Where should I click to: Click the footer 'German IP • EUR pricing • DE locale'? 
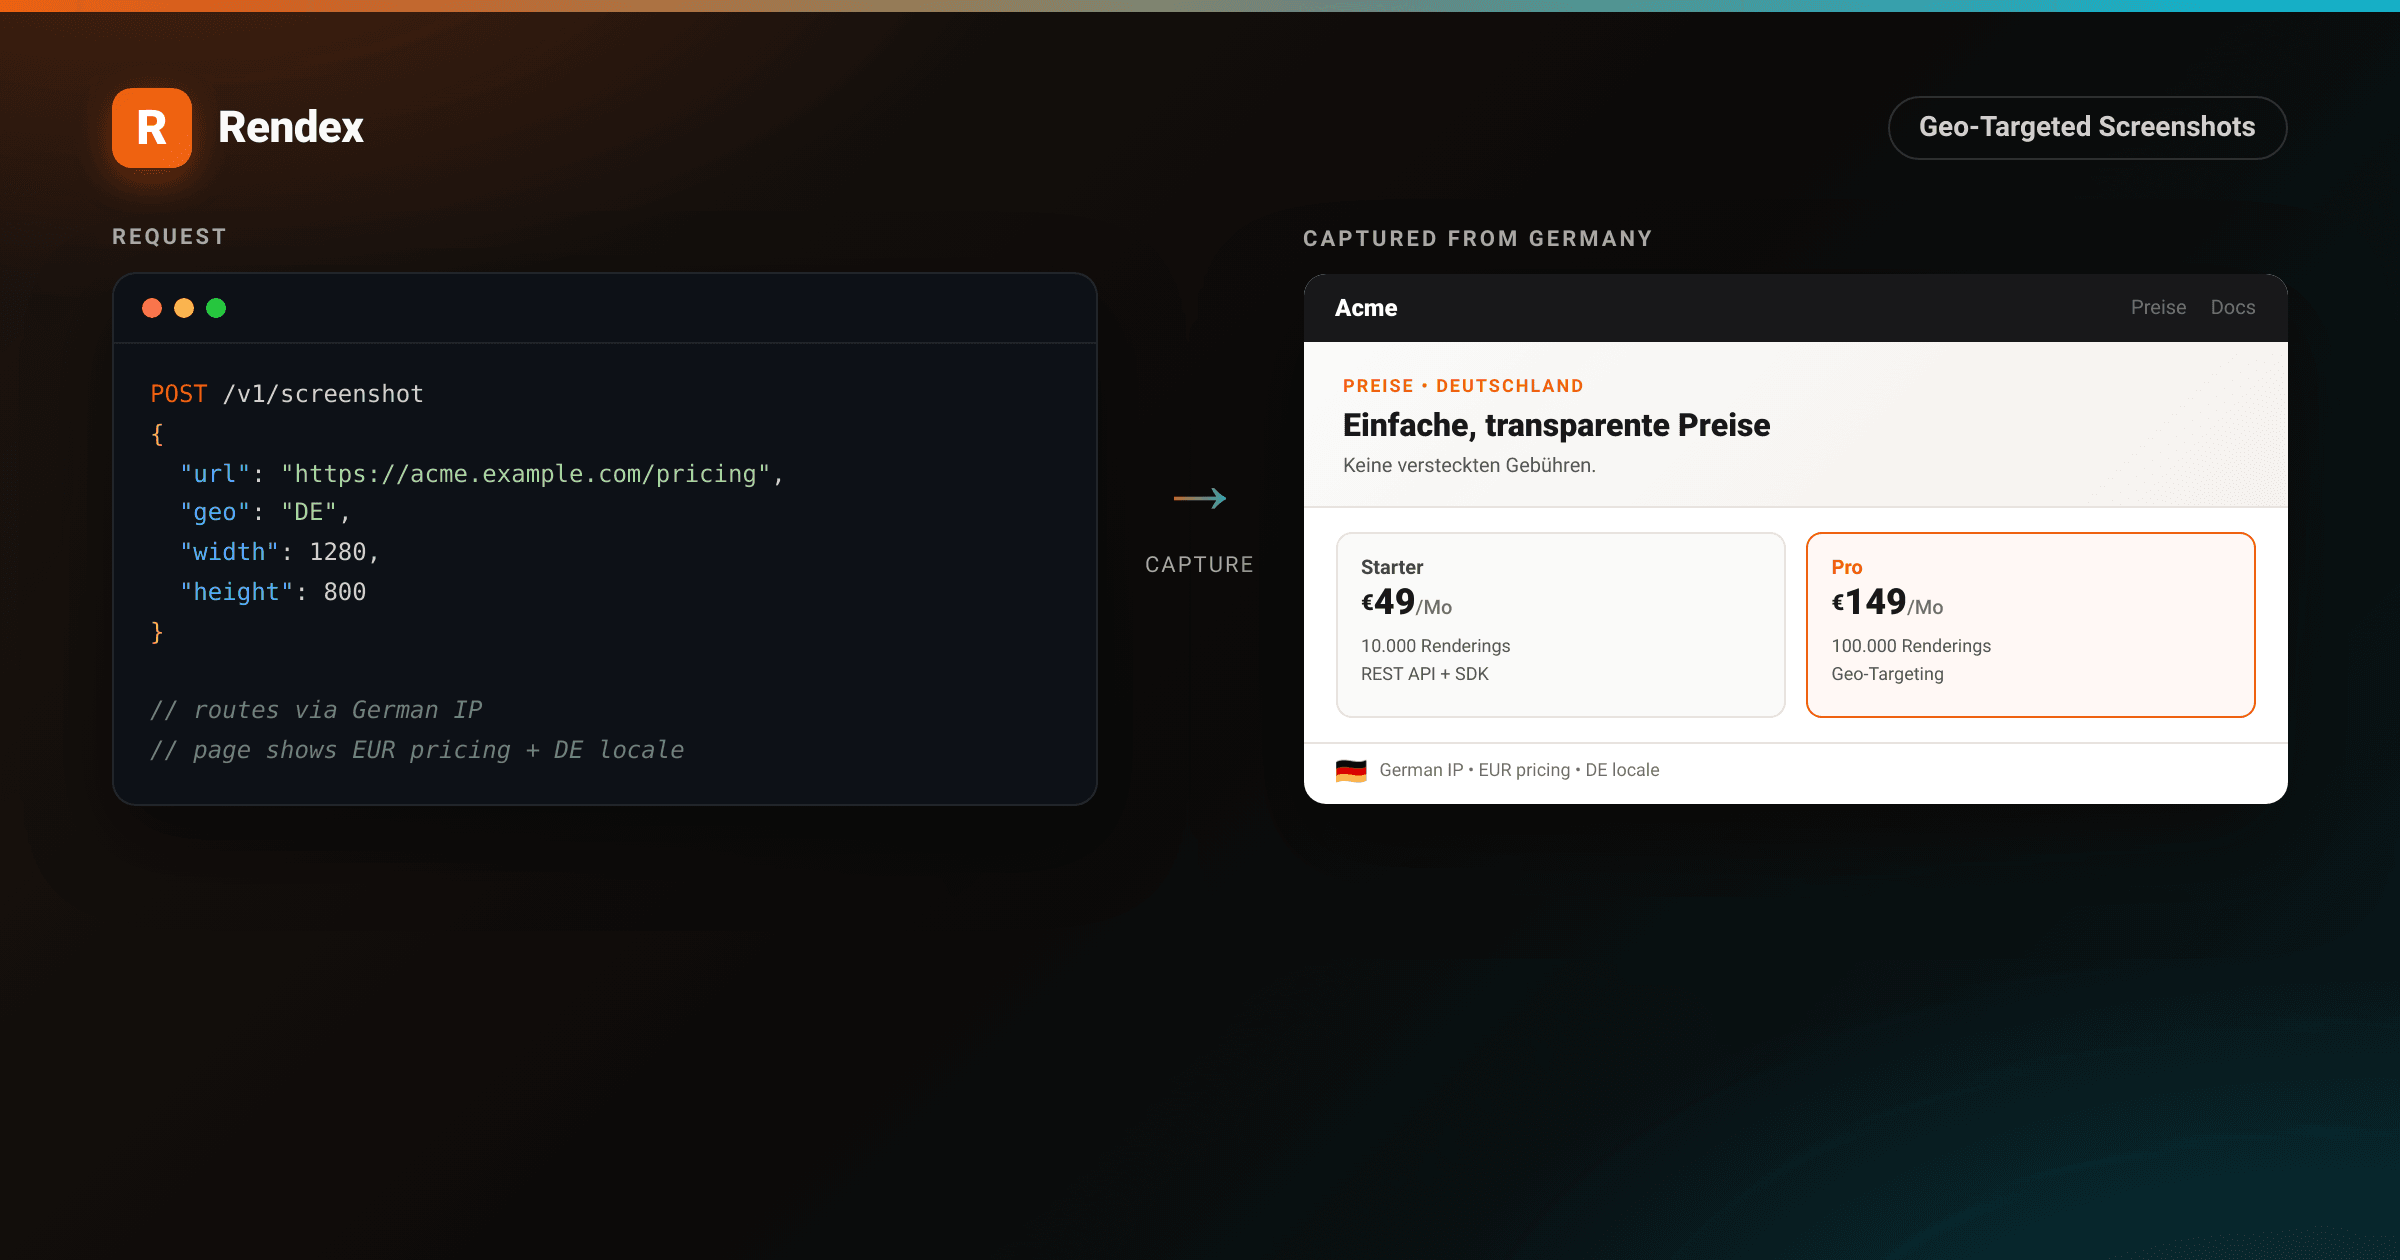click(x=1519, y=770)
